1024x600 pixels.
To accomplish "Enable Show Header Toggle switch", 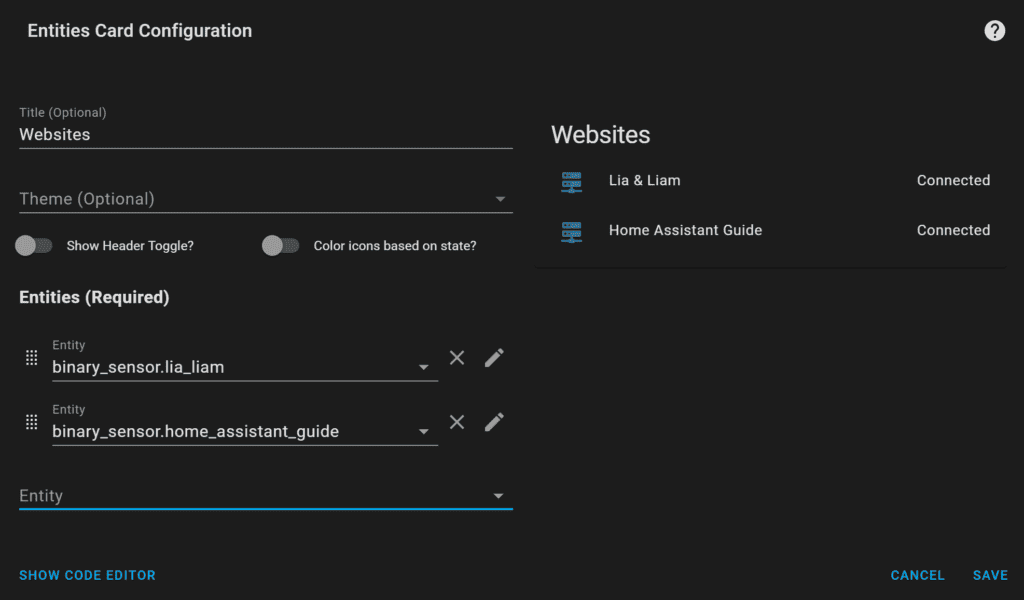I will click(x=34, y=245).
